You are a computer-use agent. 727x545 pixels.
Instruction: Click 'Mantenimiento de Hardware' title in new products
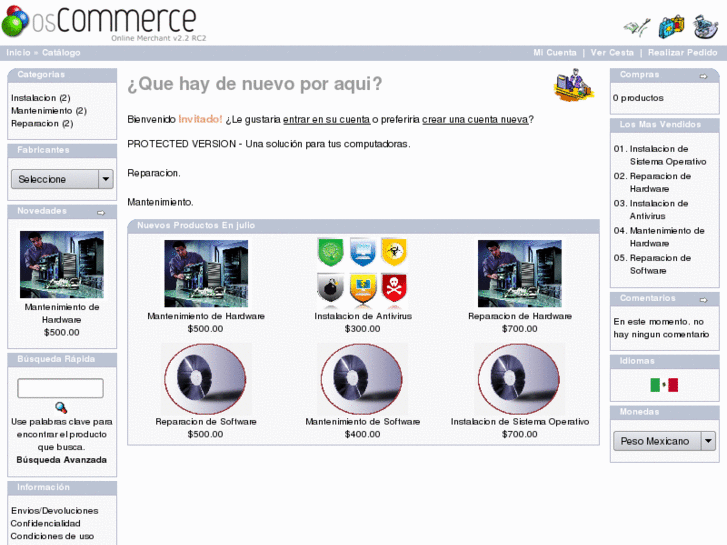click(x=206, y=316)
